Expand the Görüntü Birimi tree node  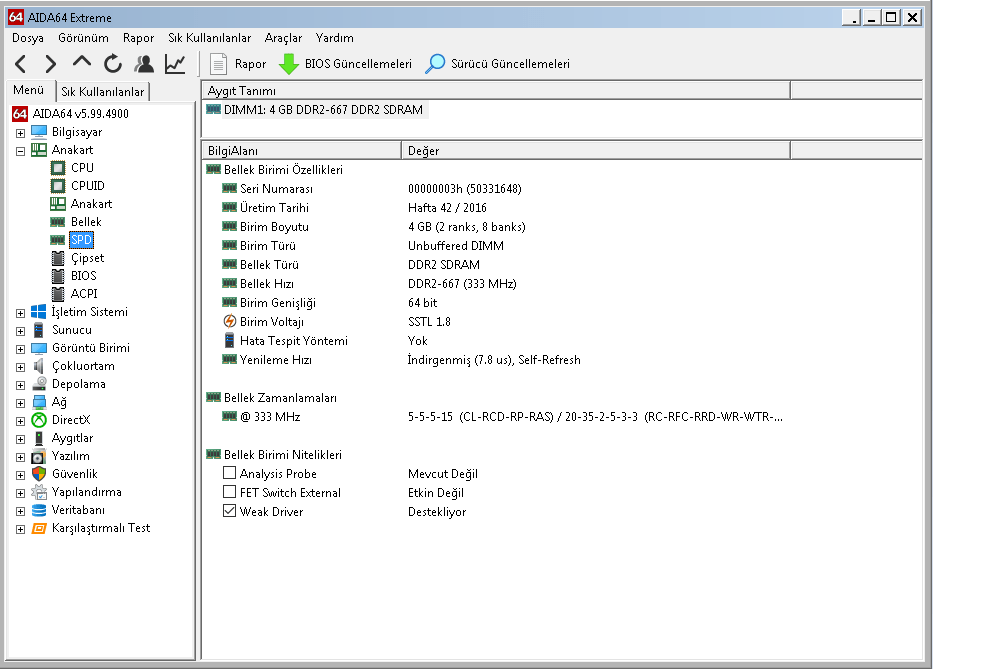(x=21, y=349)
